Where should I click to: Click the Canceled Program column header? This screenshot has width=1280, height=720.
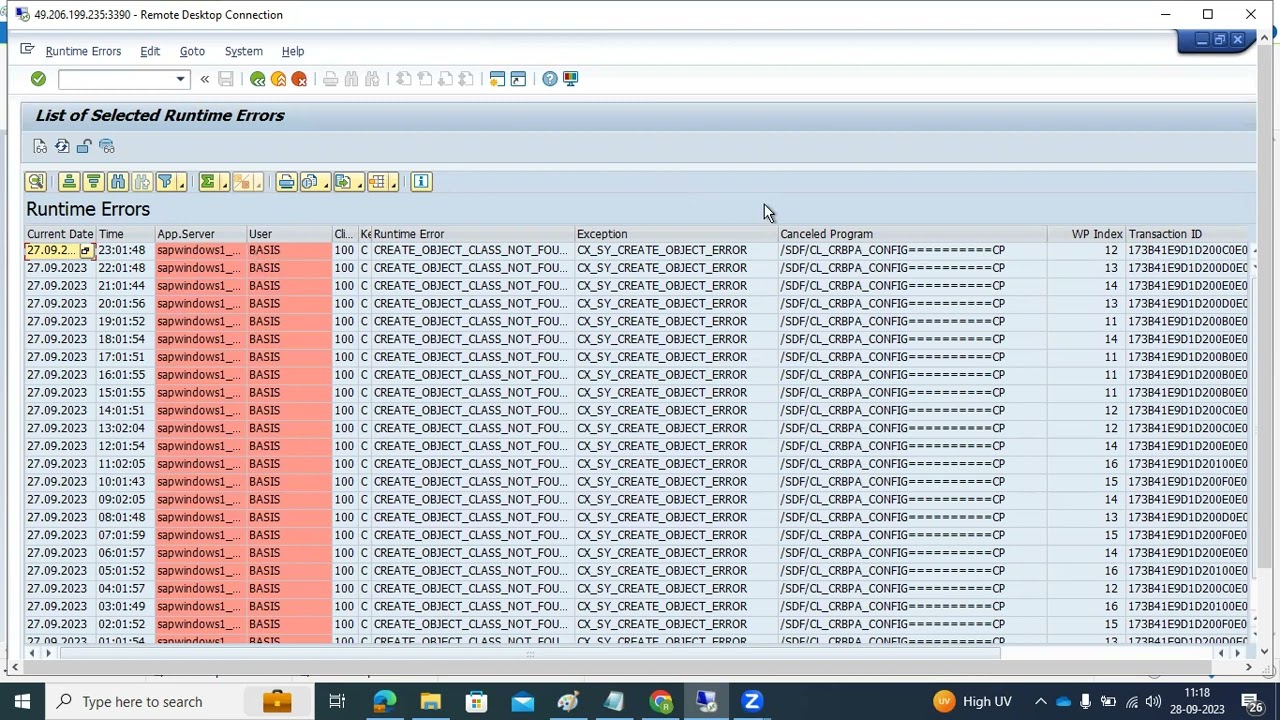pos(912,234)
